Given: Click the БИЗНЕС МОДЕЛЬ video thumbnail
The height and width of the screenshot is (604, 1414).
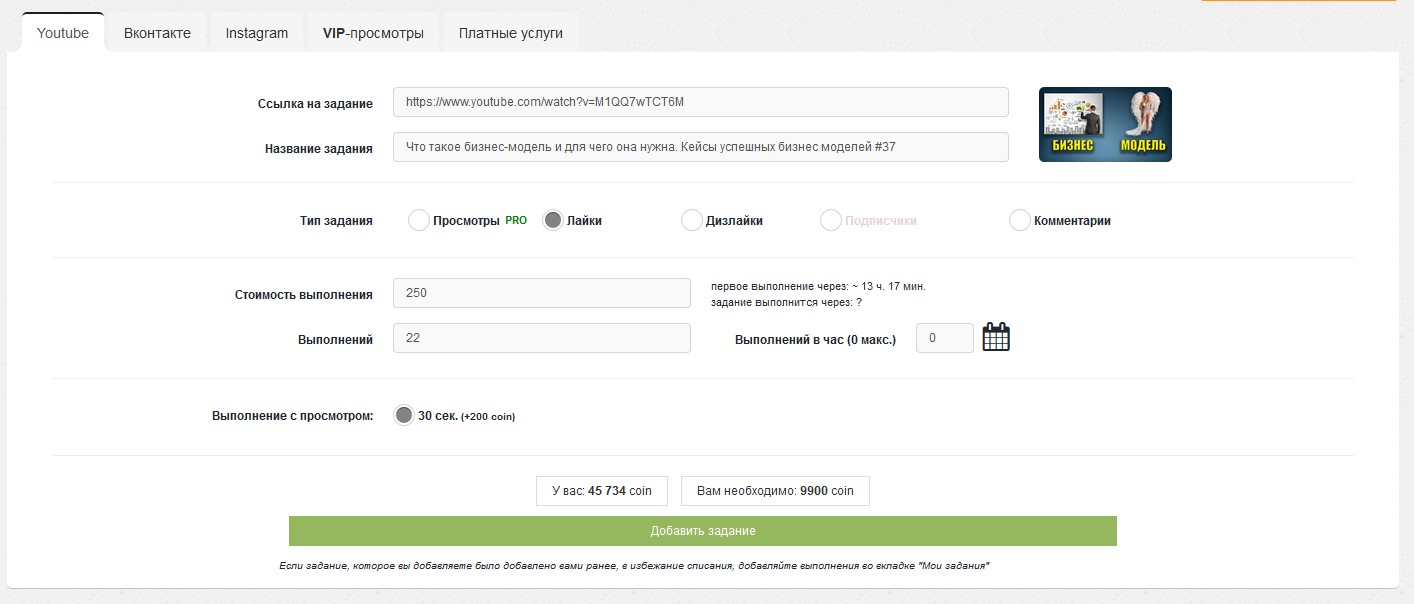Looking at the screenshot, I should 1105,125.
